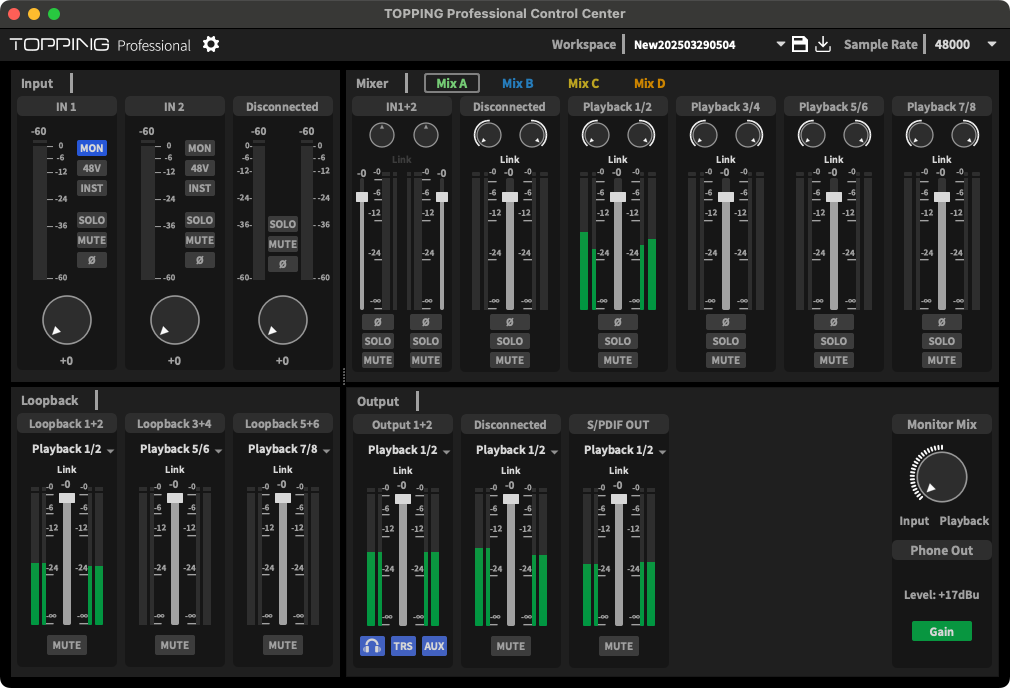This screenshot has height=688, width=1010.
Task: Click phase button on Disconnected mixer channel
Action: pyautogui.click(x=510, y=321)
